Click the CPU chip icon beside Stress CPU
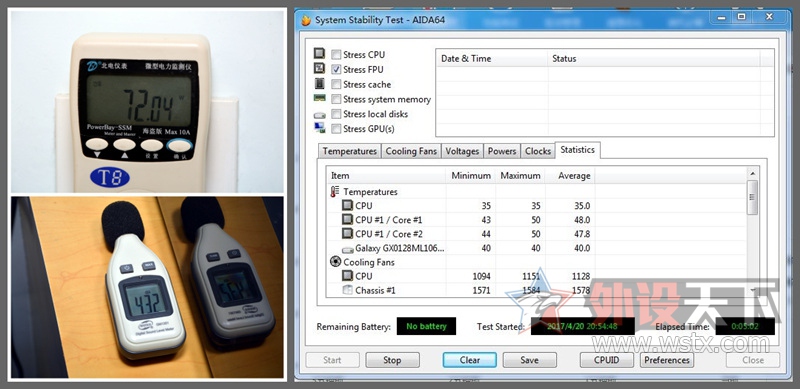Screen dimensions: 800x389 (319, 54)
